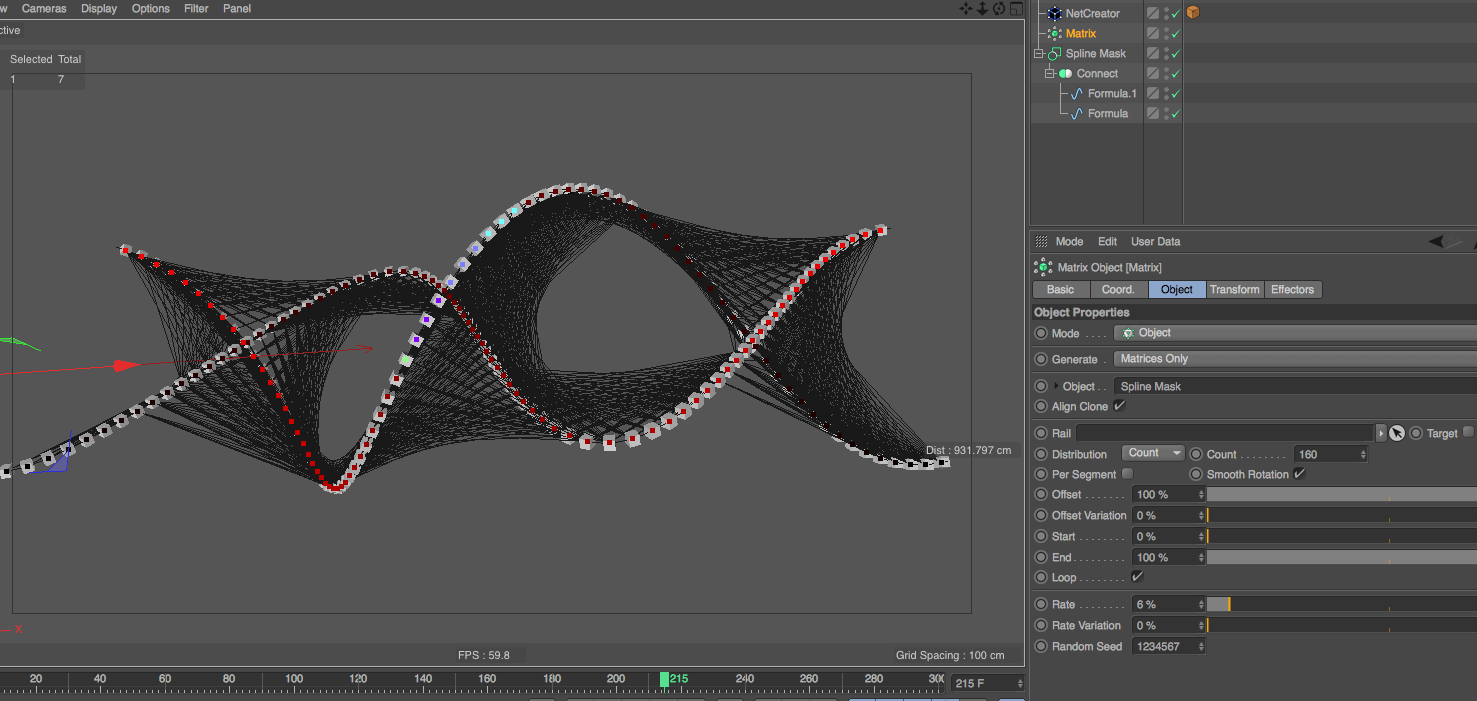Click the Spline Mask object icon
1477x701 pixels.
click(x=1054, y=54)
